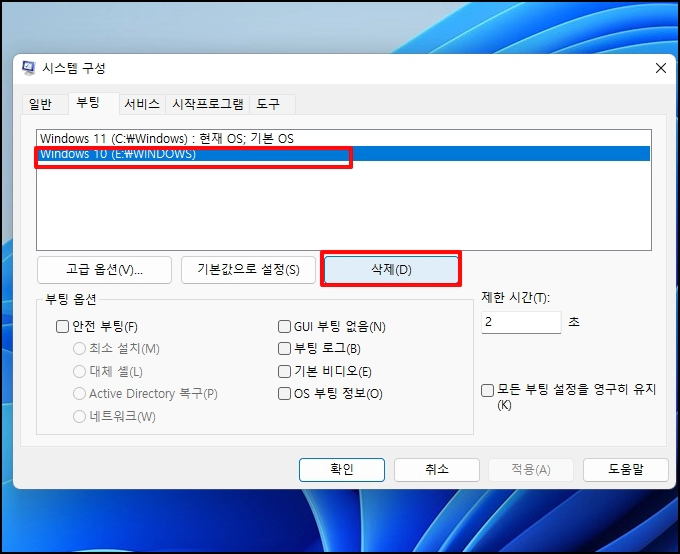Click the 삭제(D) button

pyautogui.click(x=391, y=270)
